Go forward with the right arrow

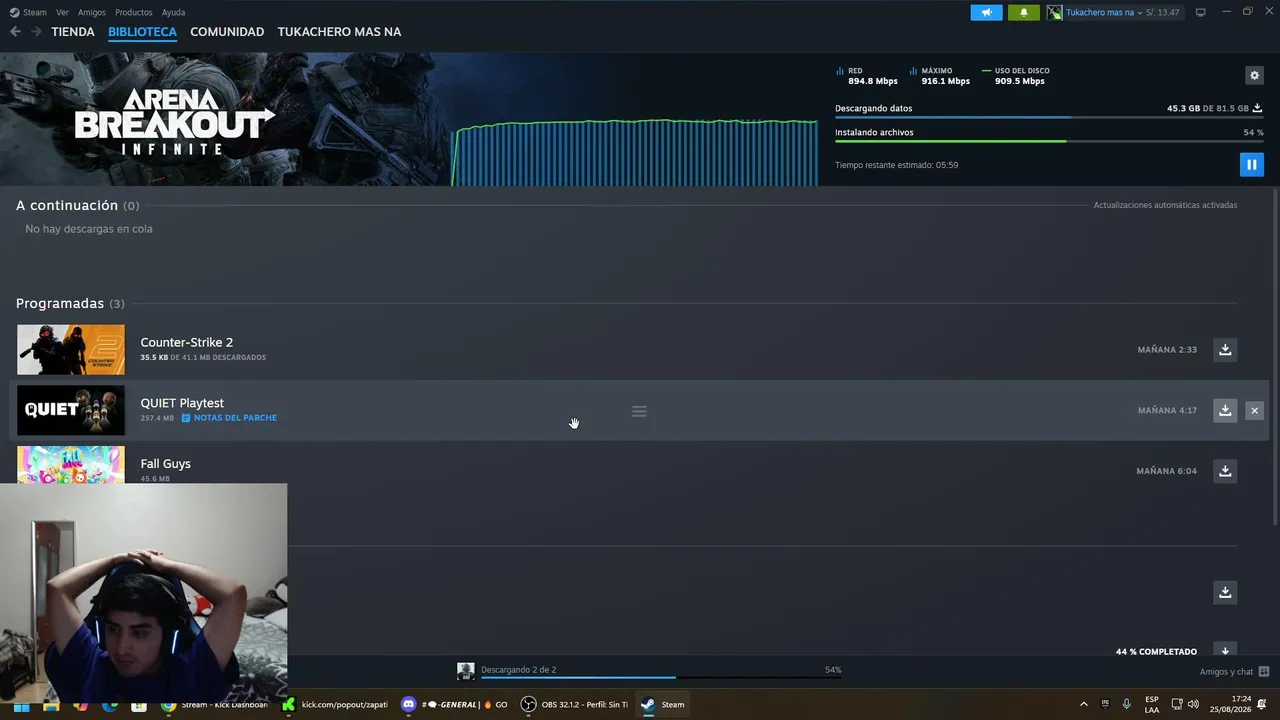[36, 32]
